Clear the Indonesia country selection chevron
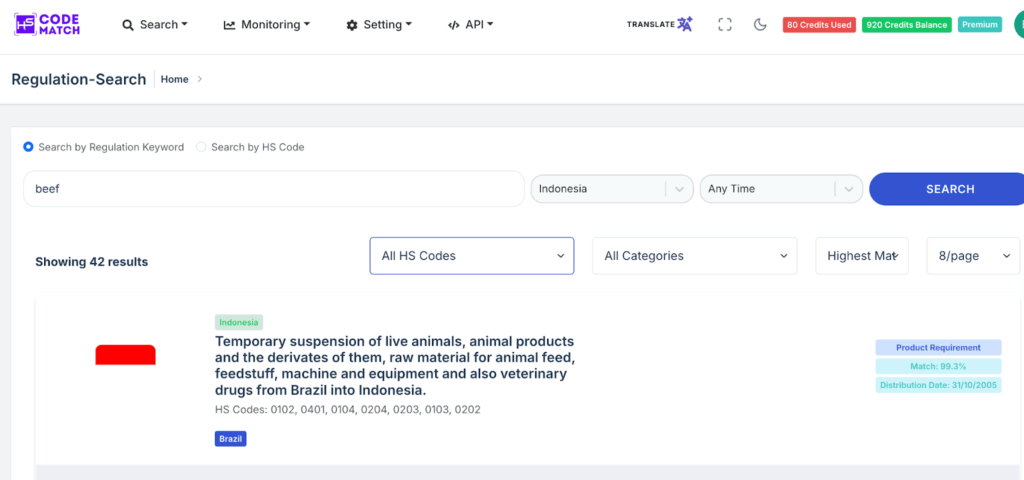Image resolution: width=1024 pixels, height=480 pixels. (680, 189)
